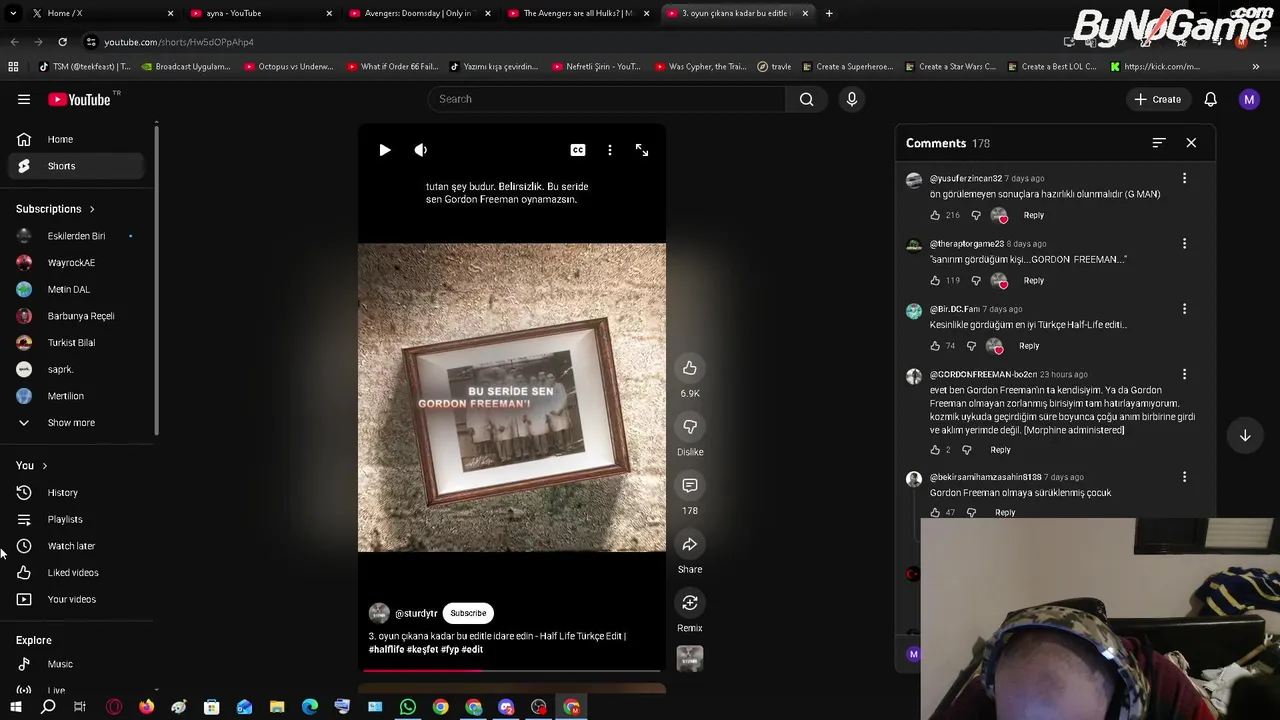Subscribe to @sturdytr
This screenshot has width=1280, height=720.
(x=468, y=613)
